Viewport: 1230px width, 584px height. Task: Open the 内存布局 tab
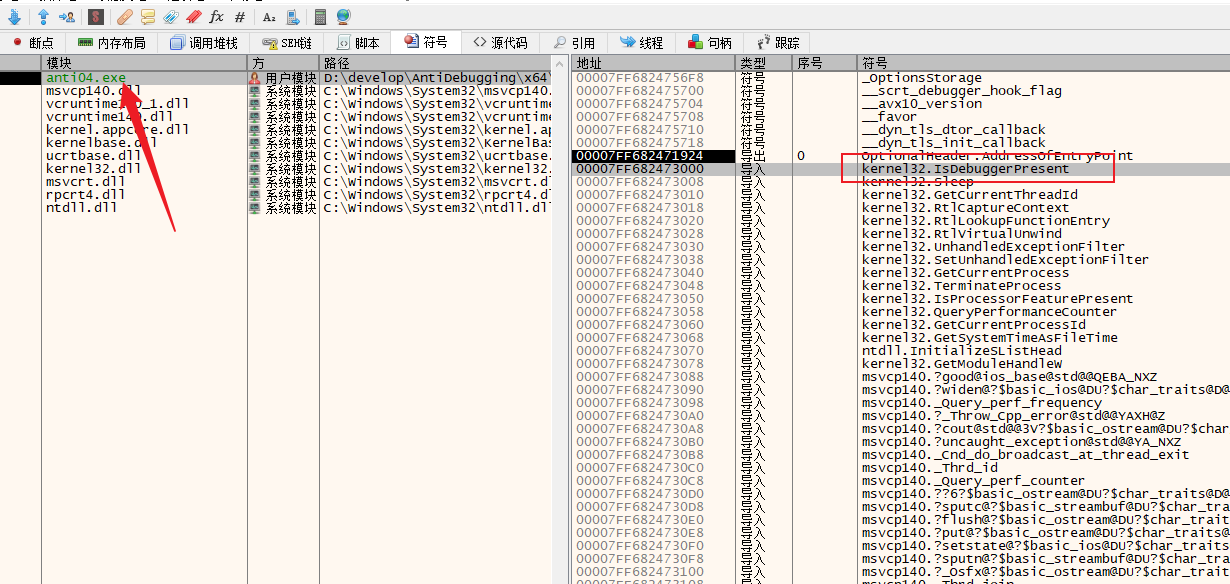(111, 43)
